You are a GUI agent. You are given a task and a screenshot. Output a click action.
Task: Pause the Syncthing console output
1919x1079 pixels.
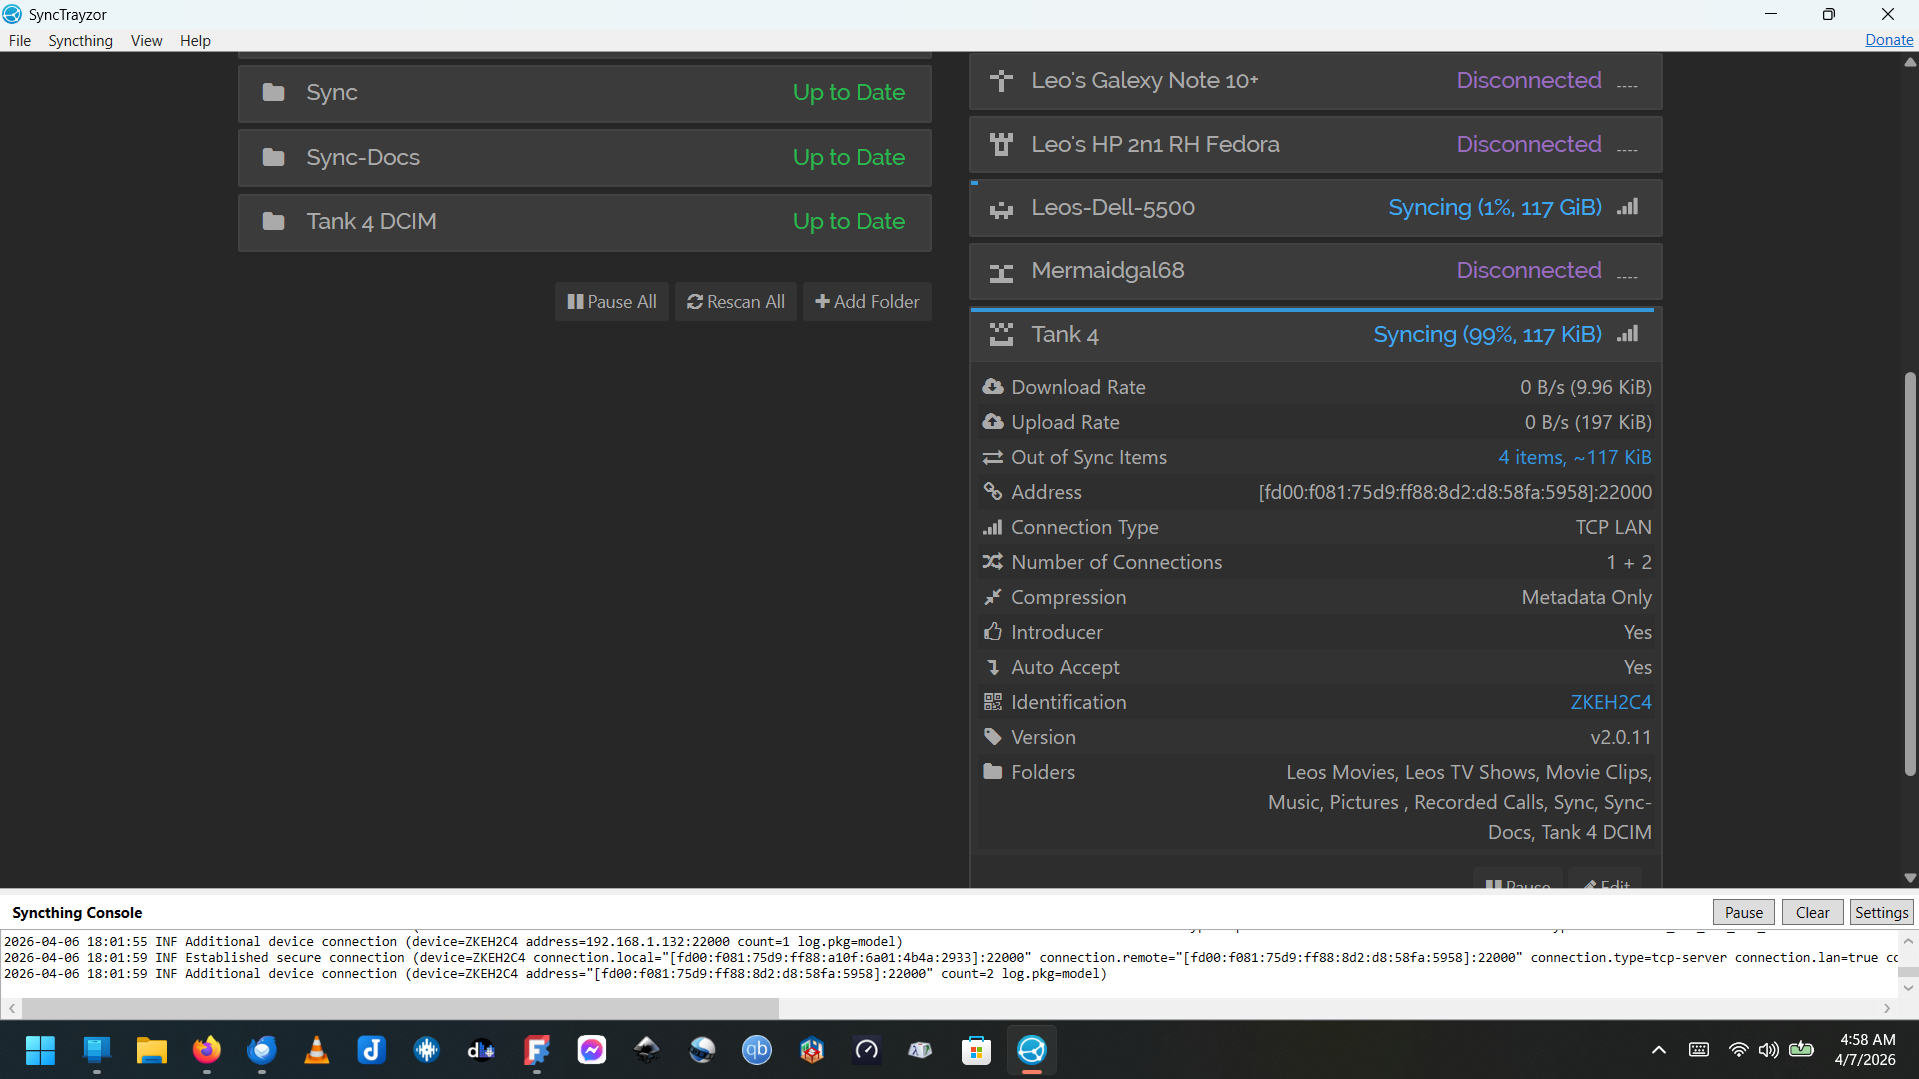[x=1743, y=912]
